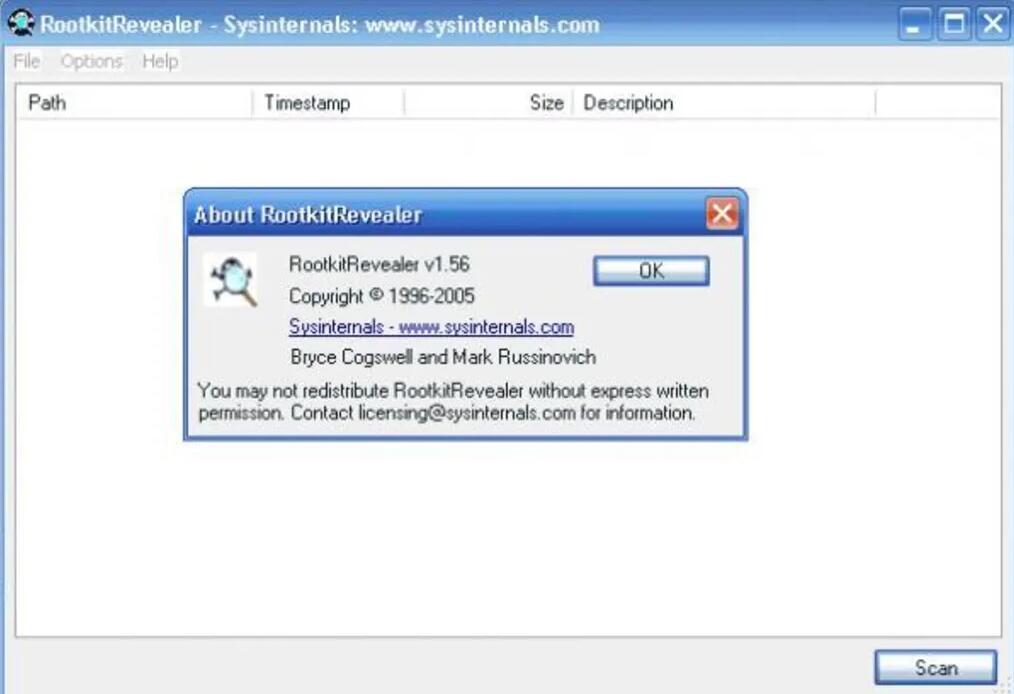1014x694 pixels.
Task: Open the File menu
Action: pos(27,61)
